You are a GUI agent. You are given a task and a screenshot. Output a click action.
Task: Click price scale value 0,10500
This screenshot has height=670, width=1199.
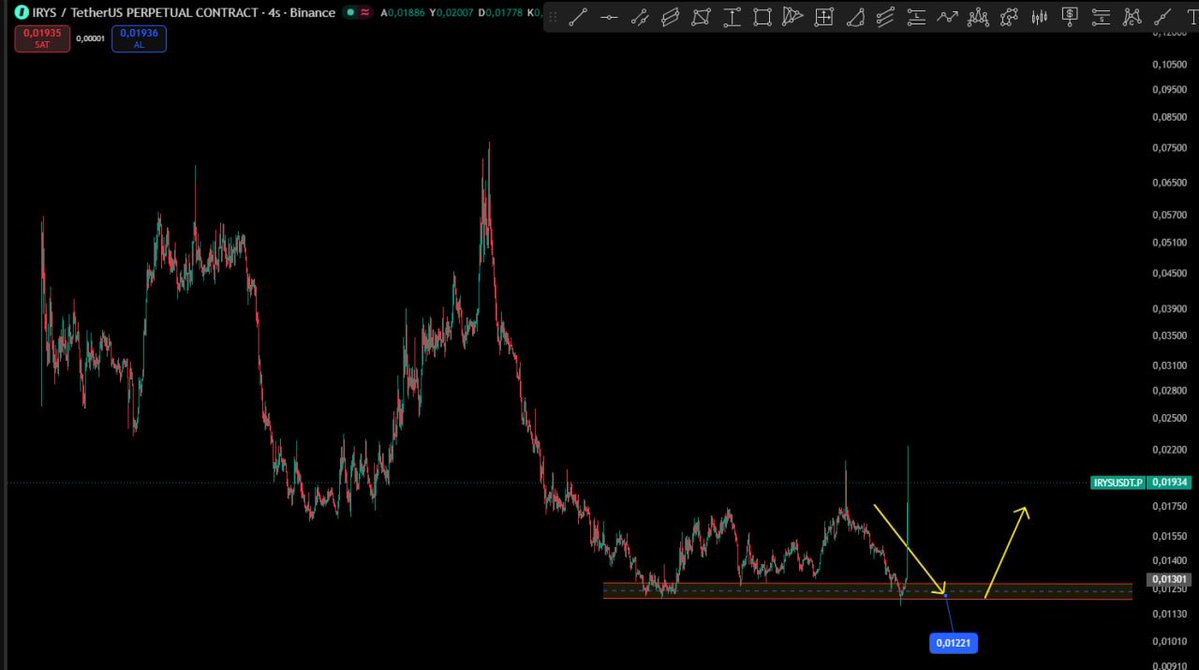[x=1169, y=64]
